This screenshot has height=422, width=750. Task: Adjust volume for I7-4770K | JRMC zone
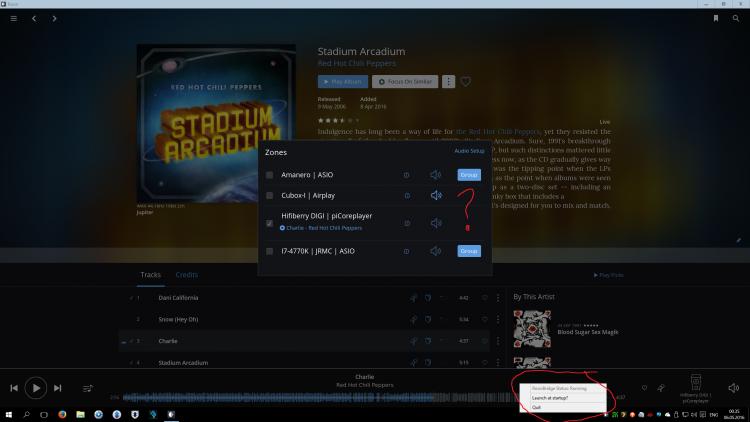(x=436, y=251)
